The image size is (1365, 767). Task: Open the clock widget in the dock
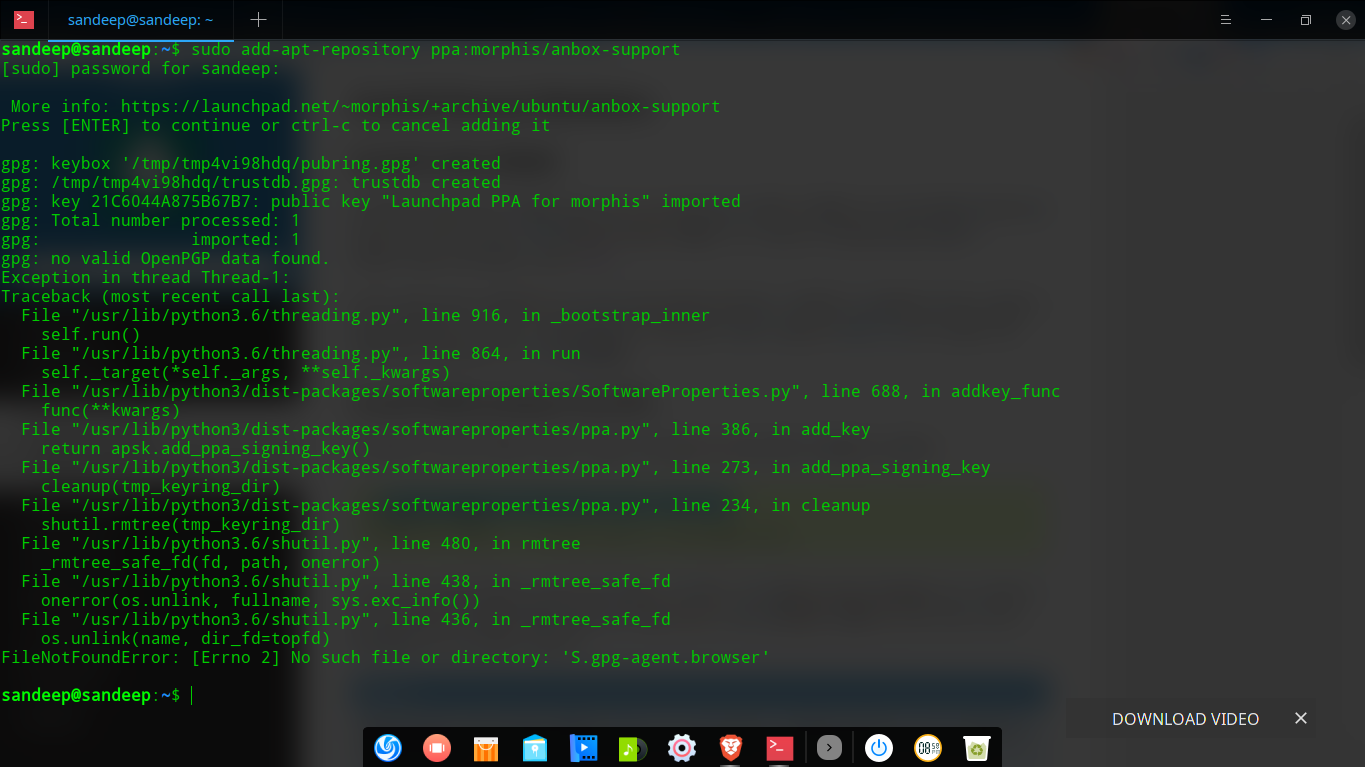(x=927, y=748)
